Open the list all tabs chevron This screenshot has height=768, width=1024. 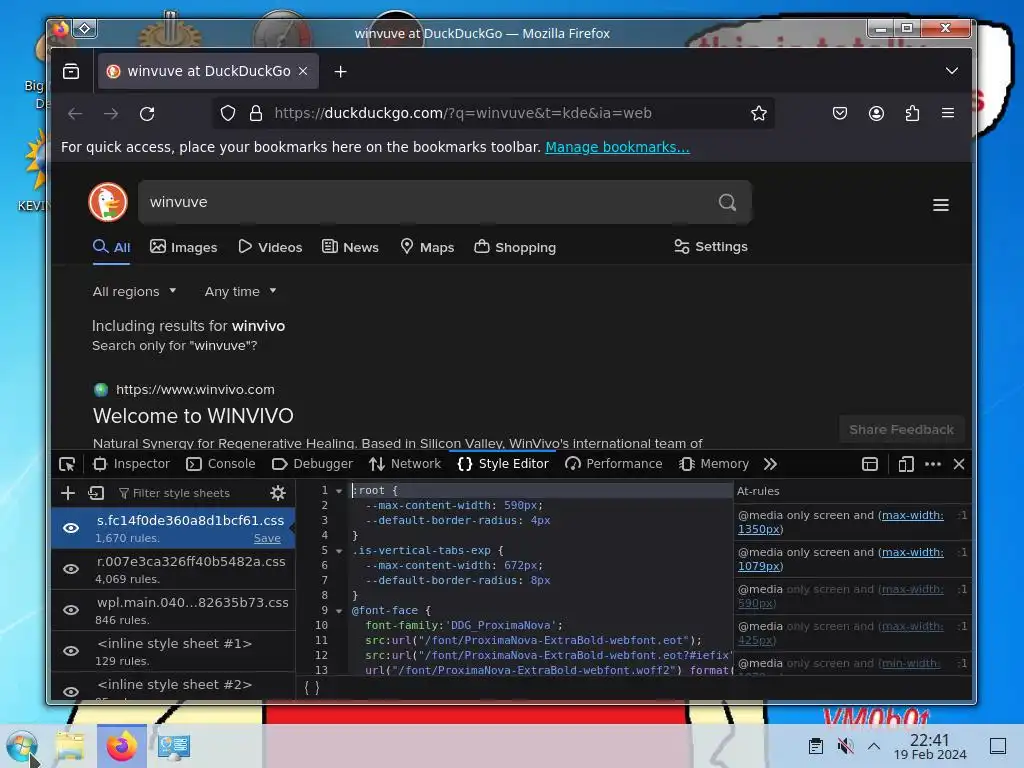coord(952,71)
